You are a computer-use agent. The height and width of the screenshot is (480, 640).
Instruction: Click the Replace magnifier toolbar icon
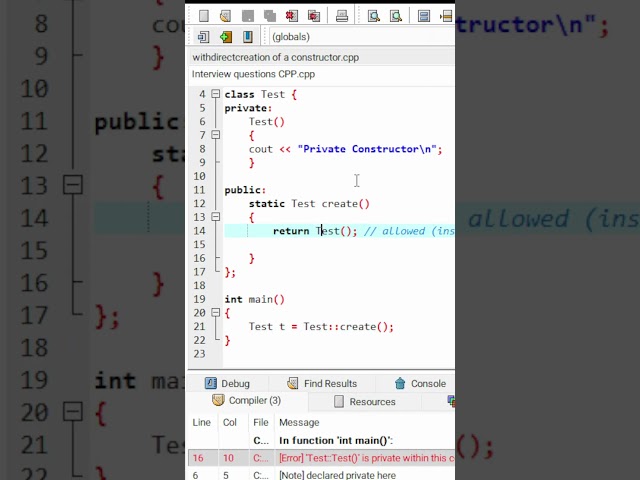396,16
